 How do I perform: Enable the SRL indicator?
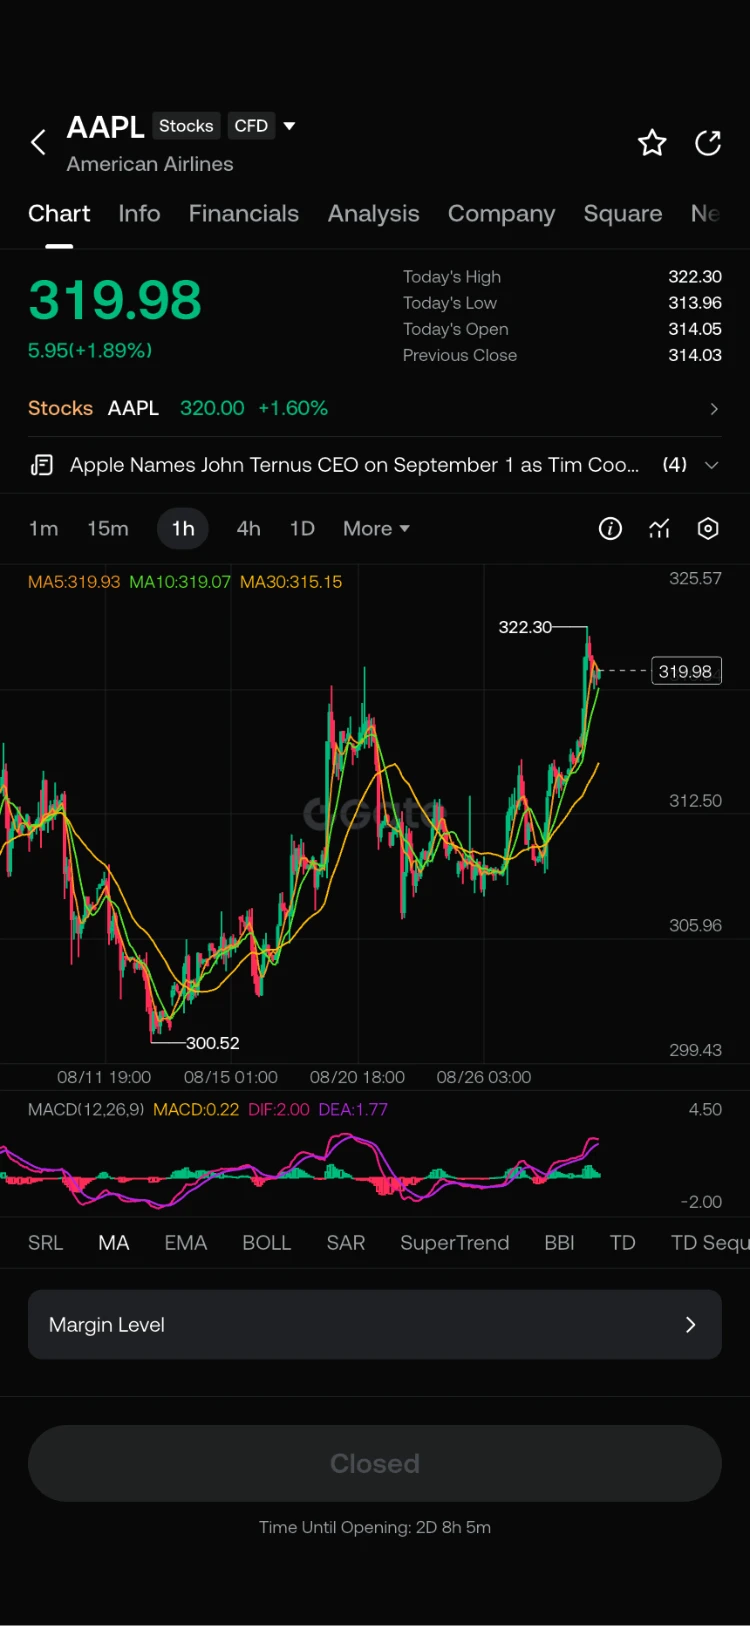[x=45, y=1243]
